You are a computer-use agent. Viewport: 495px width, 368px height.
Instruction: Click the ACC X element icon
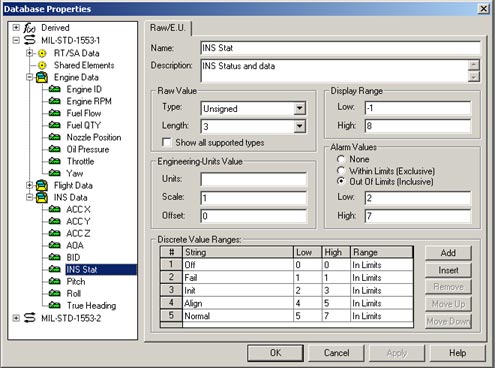click(x=55, y=209)
